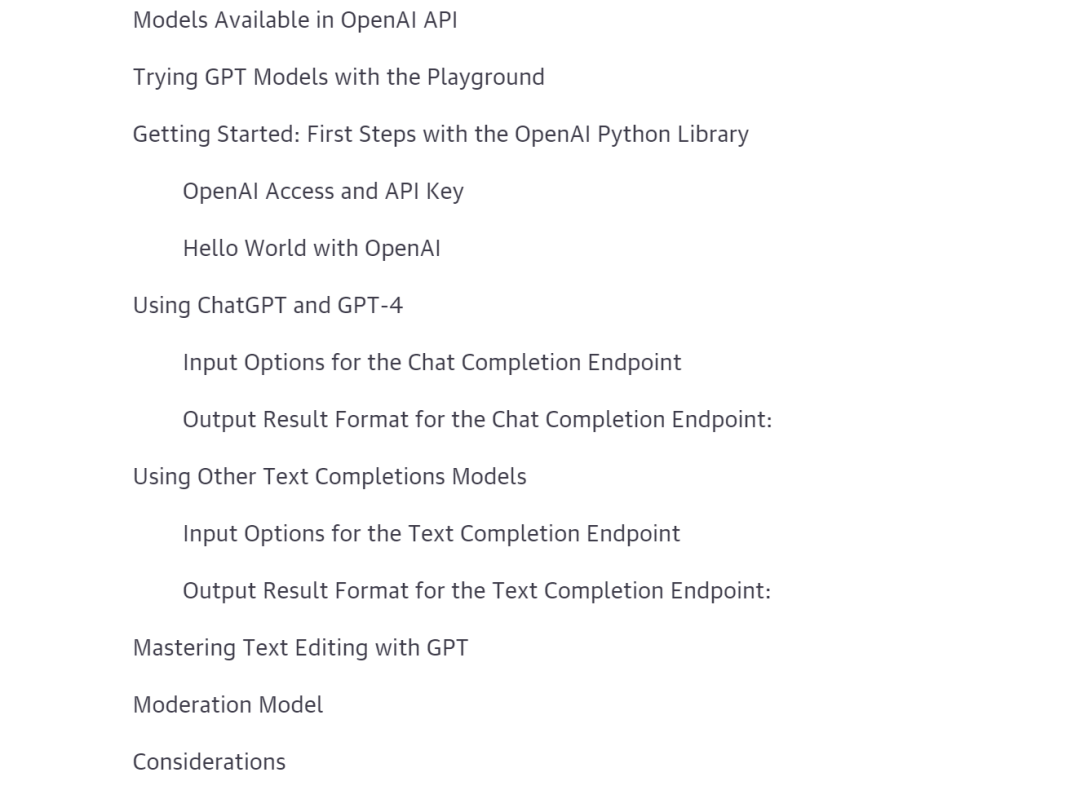Click the Python Library text in heading
The height and width of the screenshot is (799, 1080).
(x=673, y=134)
